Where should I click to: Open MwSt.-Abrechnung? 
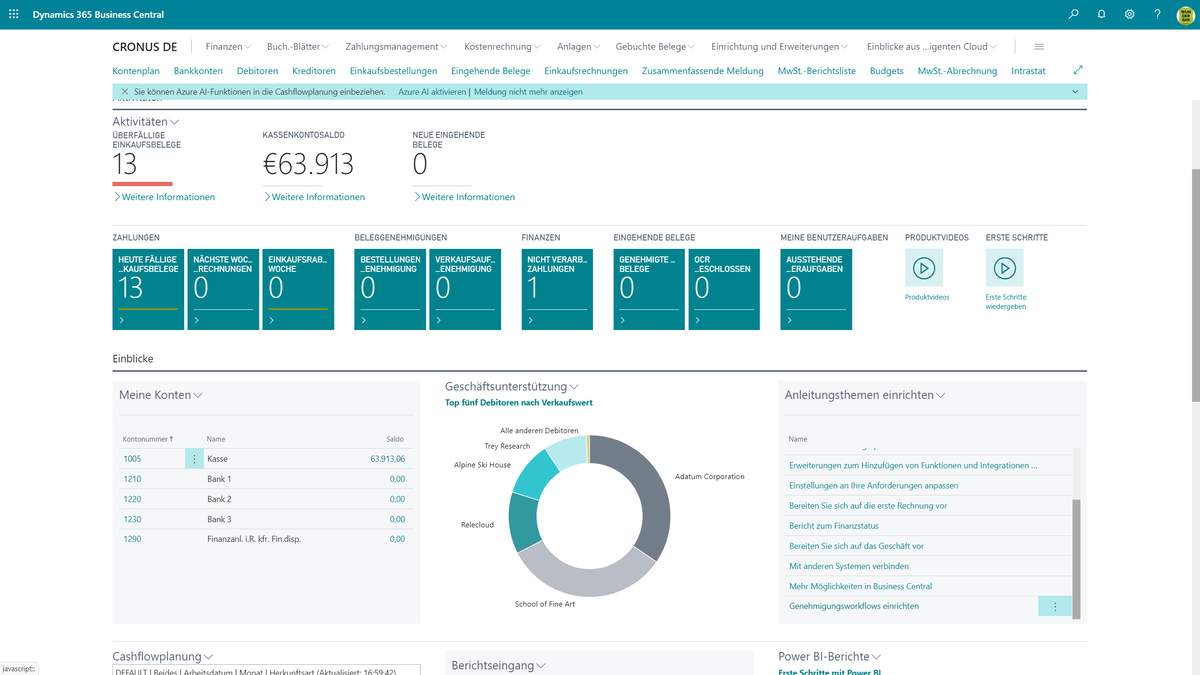coord(958,71)
